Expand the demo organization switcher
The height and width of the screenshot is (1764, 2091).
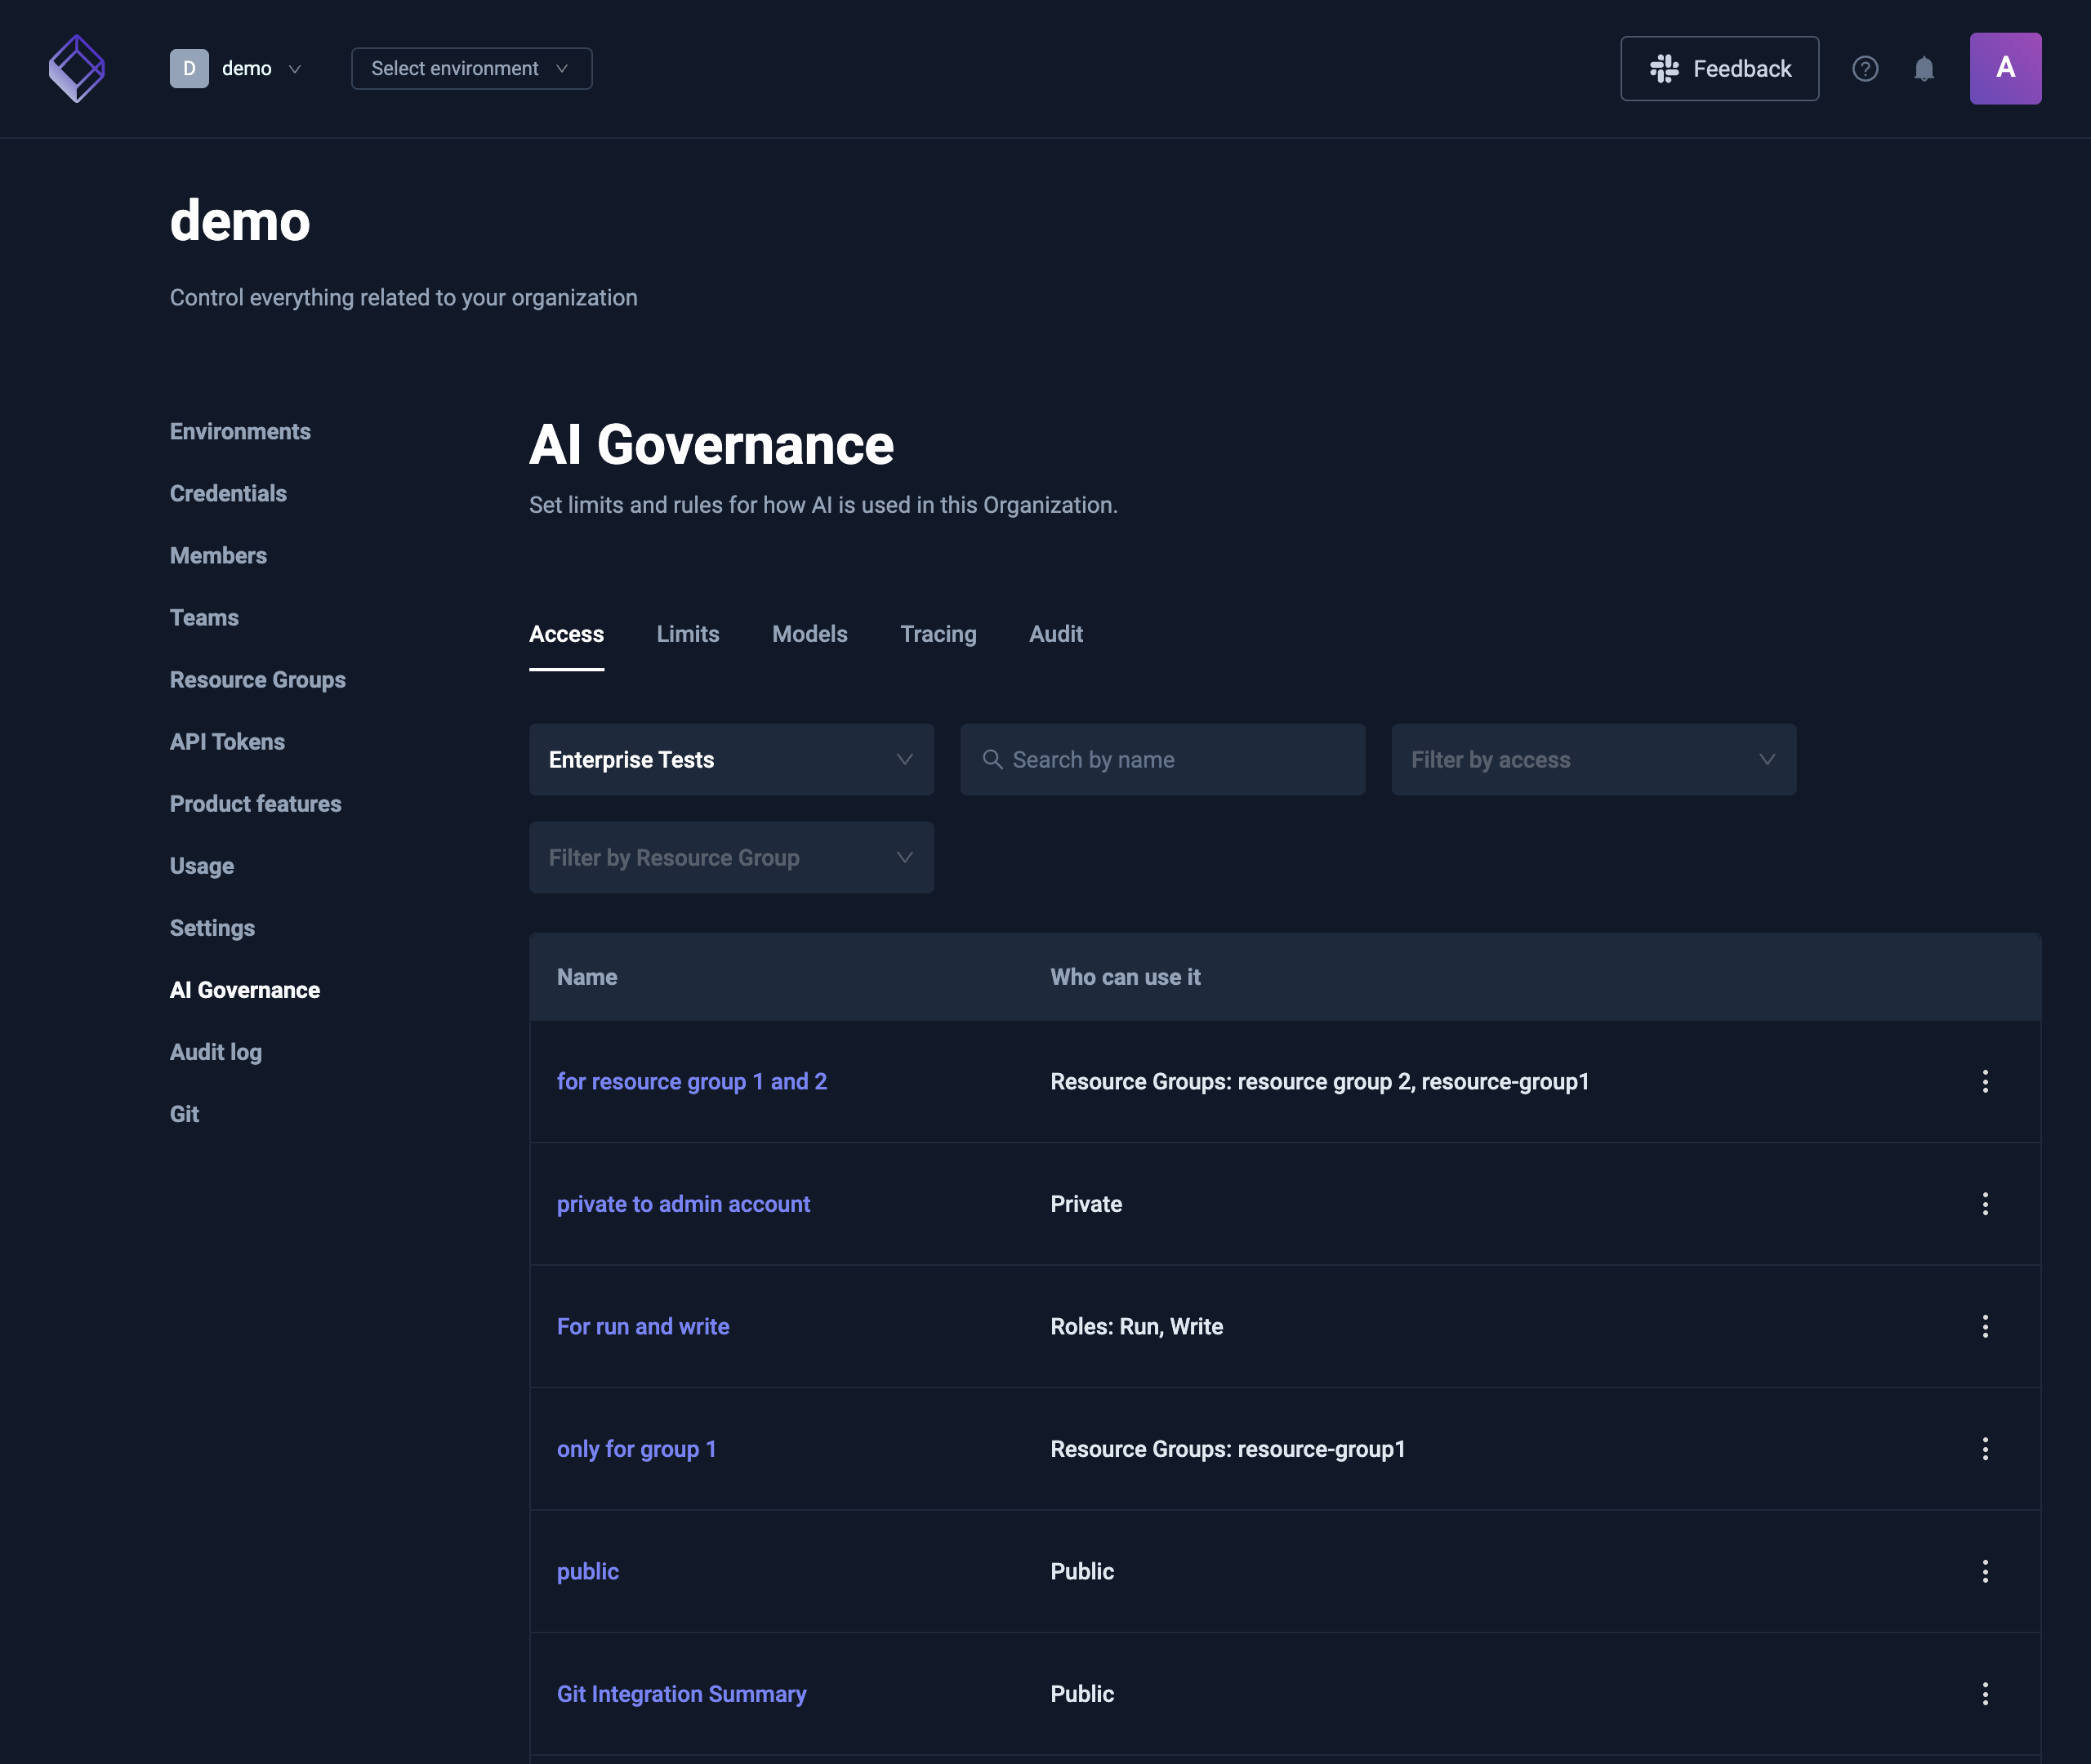237,69
